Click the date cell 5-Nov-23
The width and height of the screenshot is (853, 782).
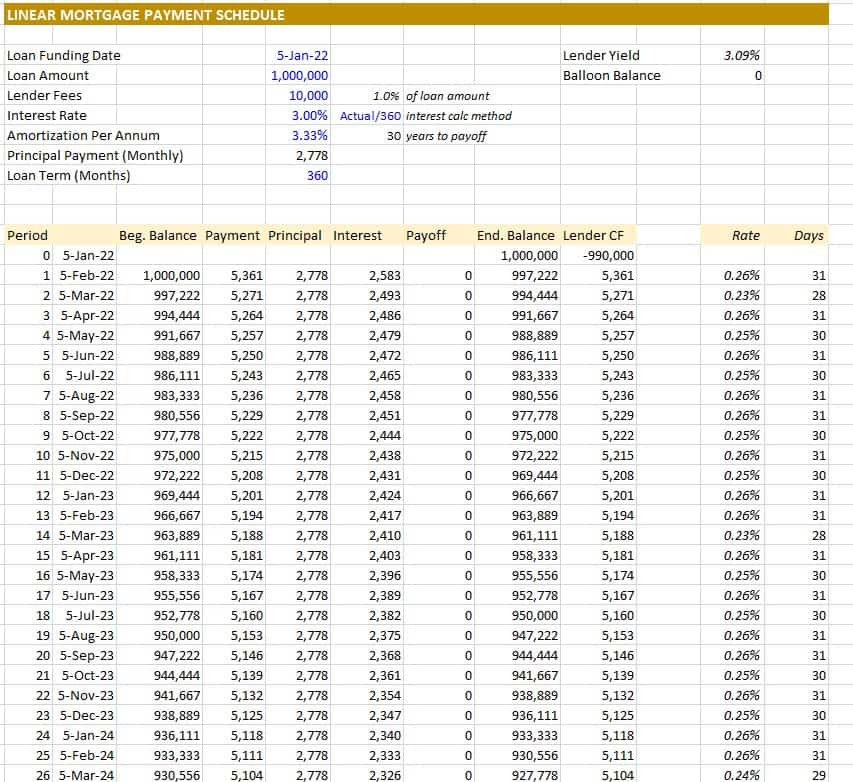coord(86,696)
